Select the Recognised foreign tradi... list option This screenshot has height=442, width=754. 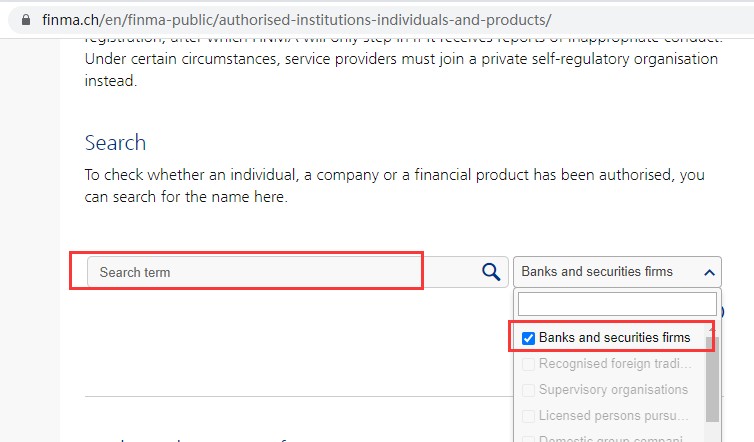point(614,364)
